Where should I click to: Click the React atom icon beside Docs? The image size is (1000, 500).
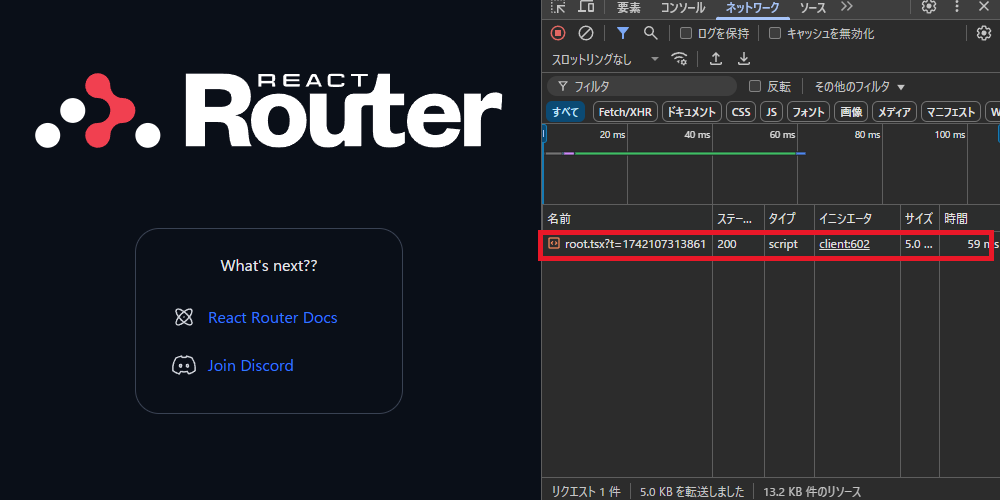click(x=184, y=317)
